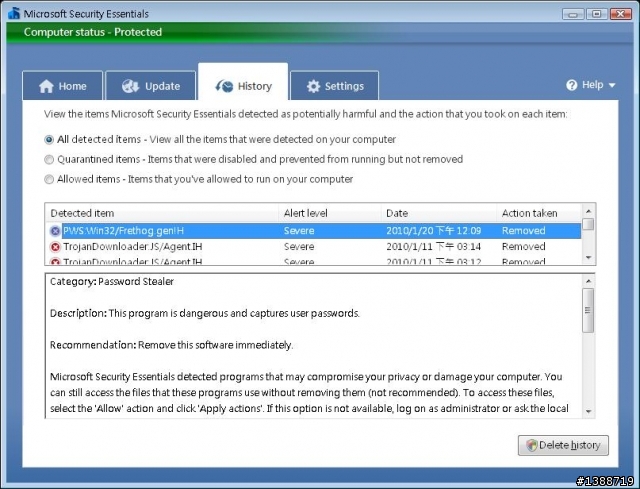Viewport: 640px width, 489px height.
Task: Click the details pane scroll down arrow
Action: 588,411
